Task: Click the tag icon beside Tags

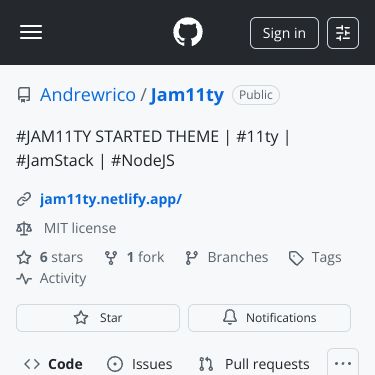Action: pos(296,258)
